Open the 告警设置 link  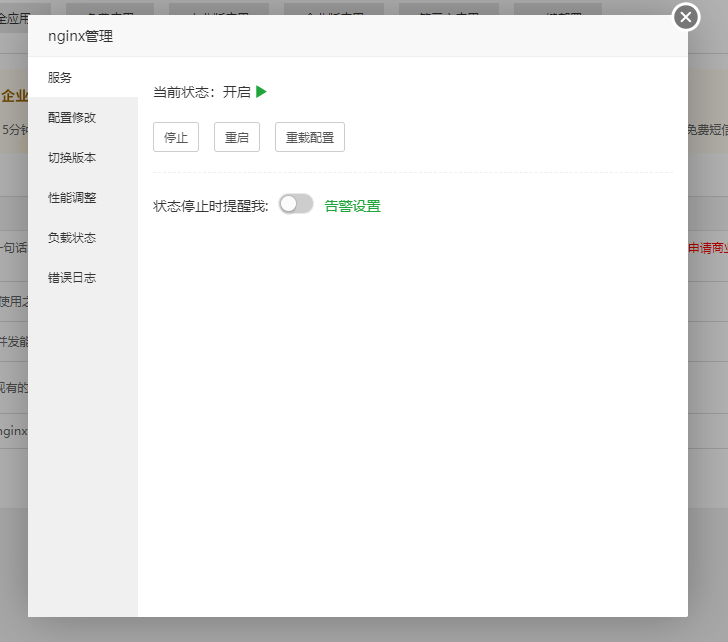point(352,206)
